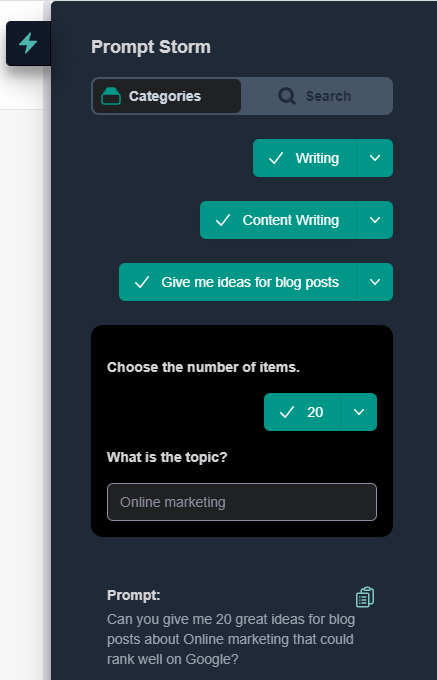Expand the blog posts prompt dropdown chevron
This screenshot has height=680, width=437.
(x=375, y=282)
